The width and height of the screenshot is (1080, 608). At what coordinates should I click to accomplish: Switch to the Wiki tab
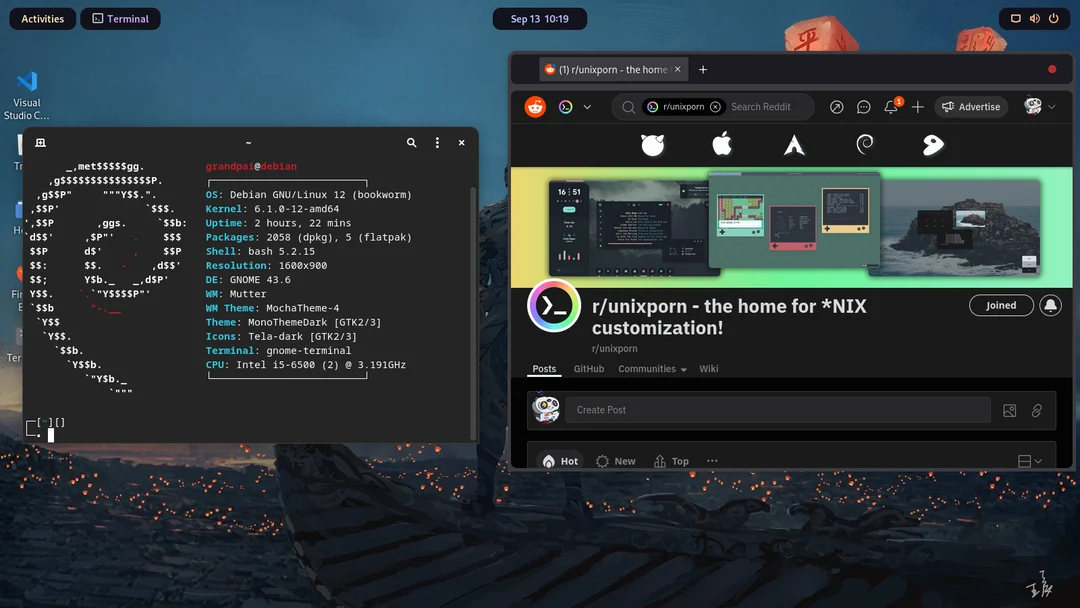point(708,369)
